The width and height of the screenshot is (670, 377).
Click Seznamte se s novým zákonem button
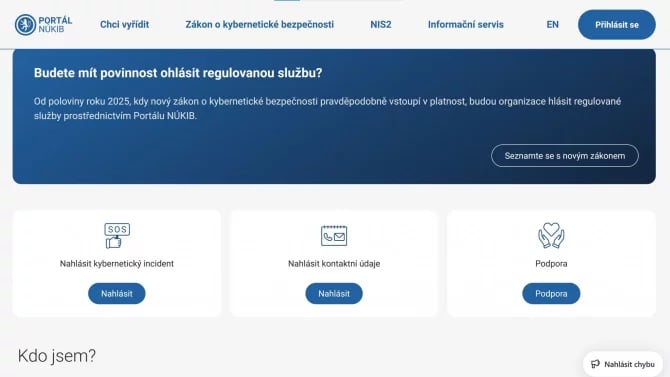point(565,156)
